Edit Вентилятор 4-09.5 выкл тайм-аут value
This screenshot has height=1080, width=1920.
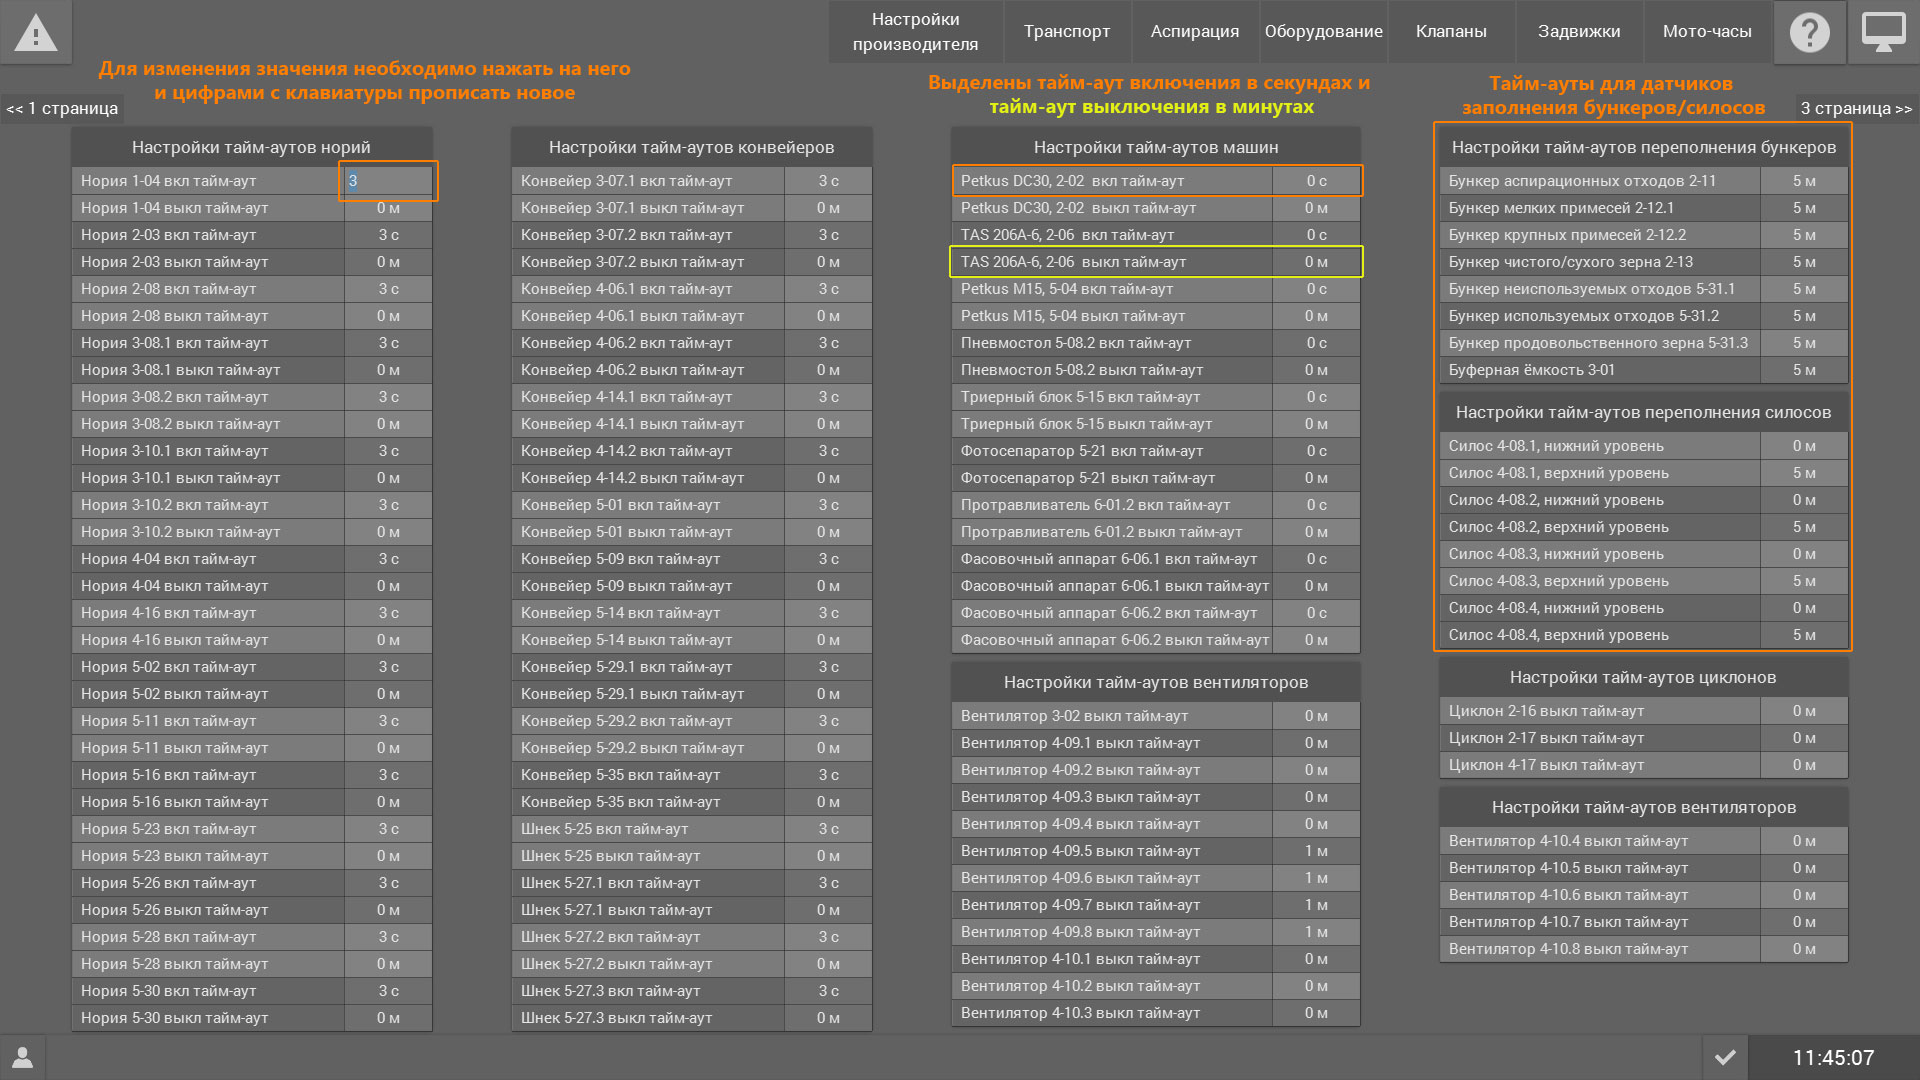[x=1316, y=851]
